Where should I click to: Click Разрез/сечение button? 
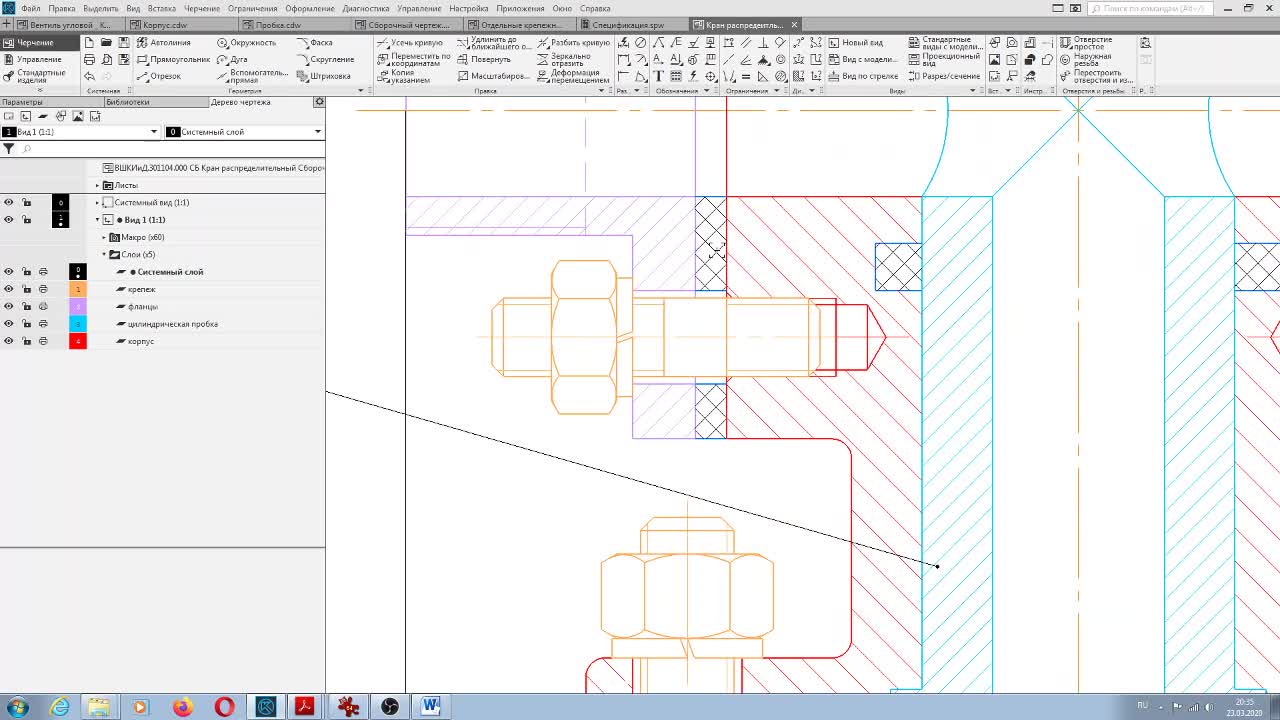(944, 76)
